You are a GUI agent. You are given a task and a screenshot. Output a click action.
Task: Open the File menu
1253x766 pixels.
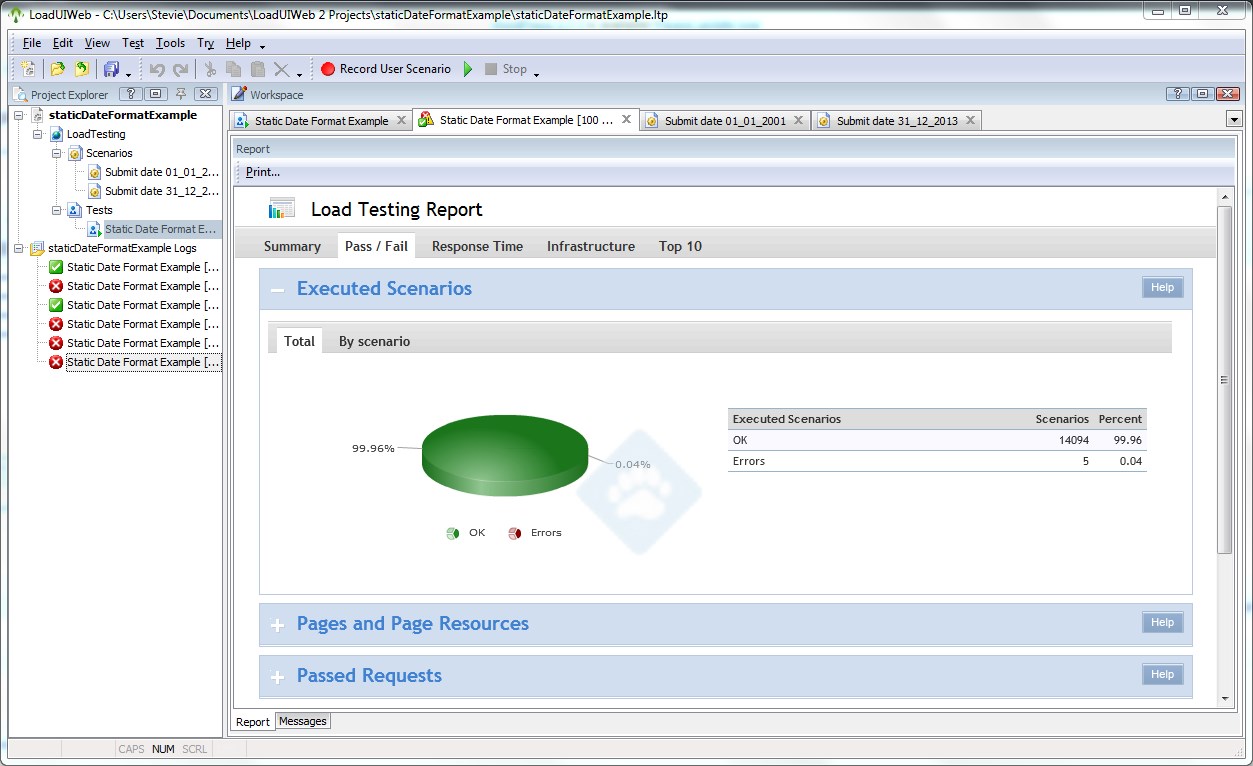pos(32,43)
